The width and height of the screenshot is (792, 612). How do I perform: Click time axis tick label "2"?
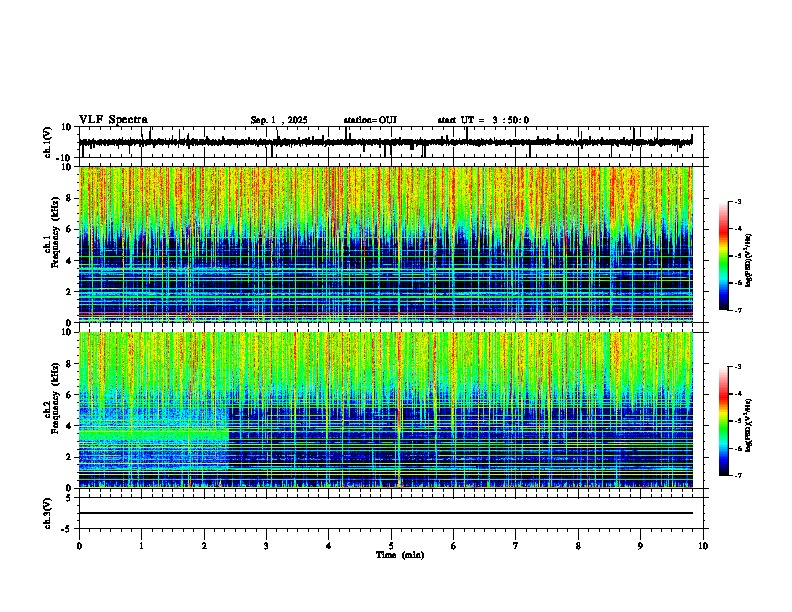point(204,546)
